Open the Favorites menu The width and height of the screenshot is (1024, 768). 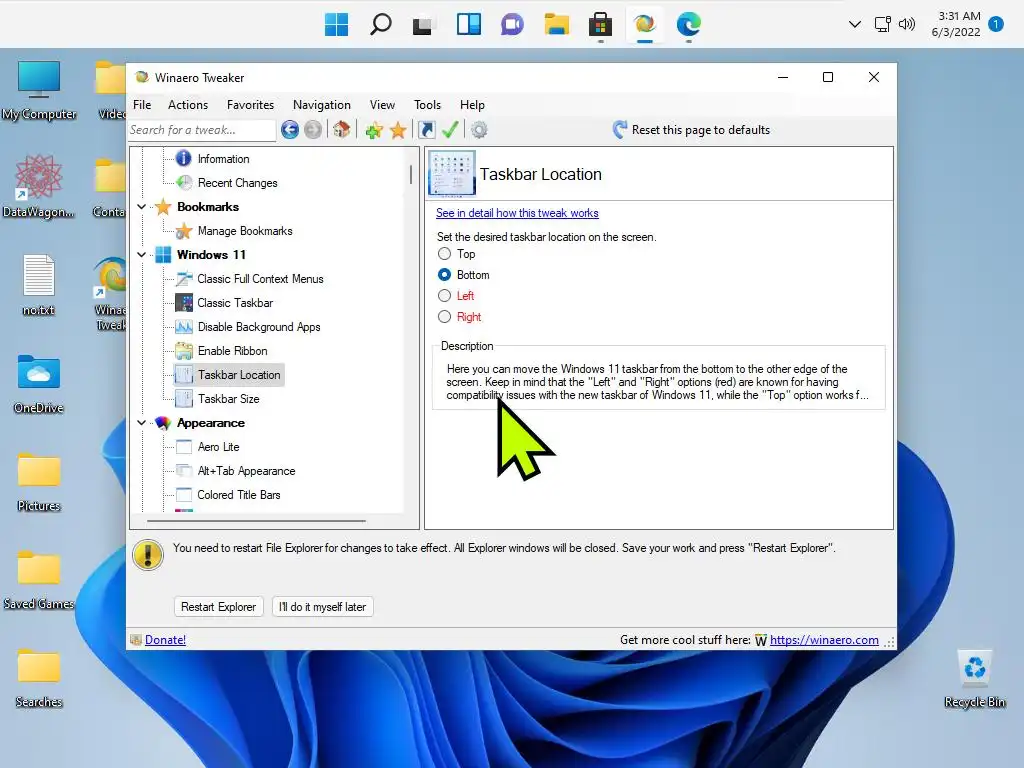250,104
